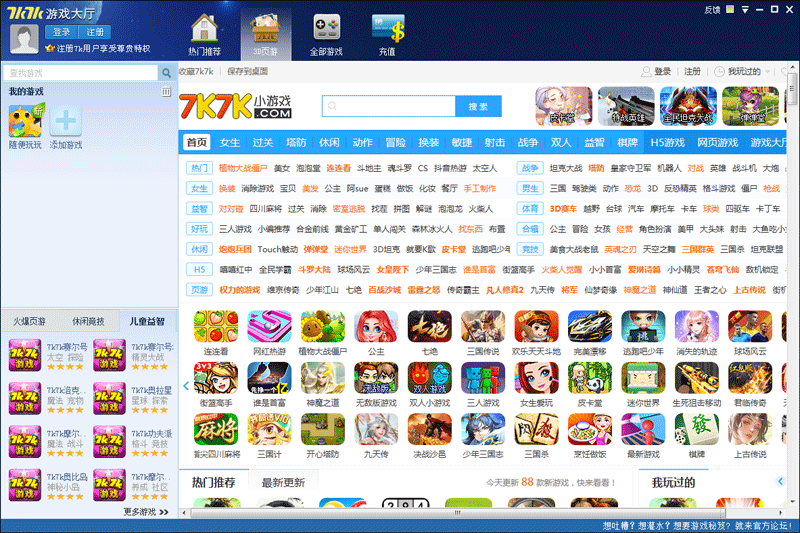800x533 pixels.
Task: Select the 儿童益智 sidebar tab
Action: (147, 321)
